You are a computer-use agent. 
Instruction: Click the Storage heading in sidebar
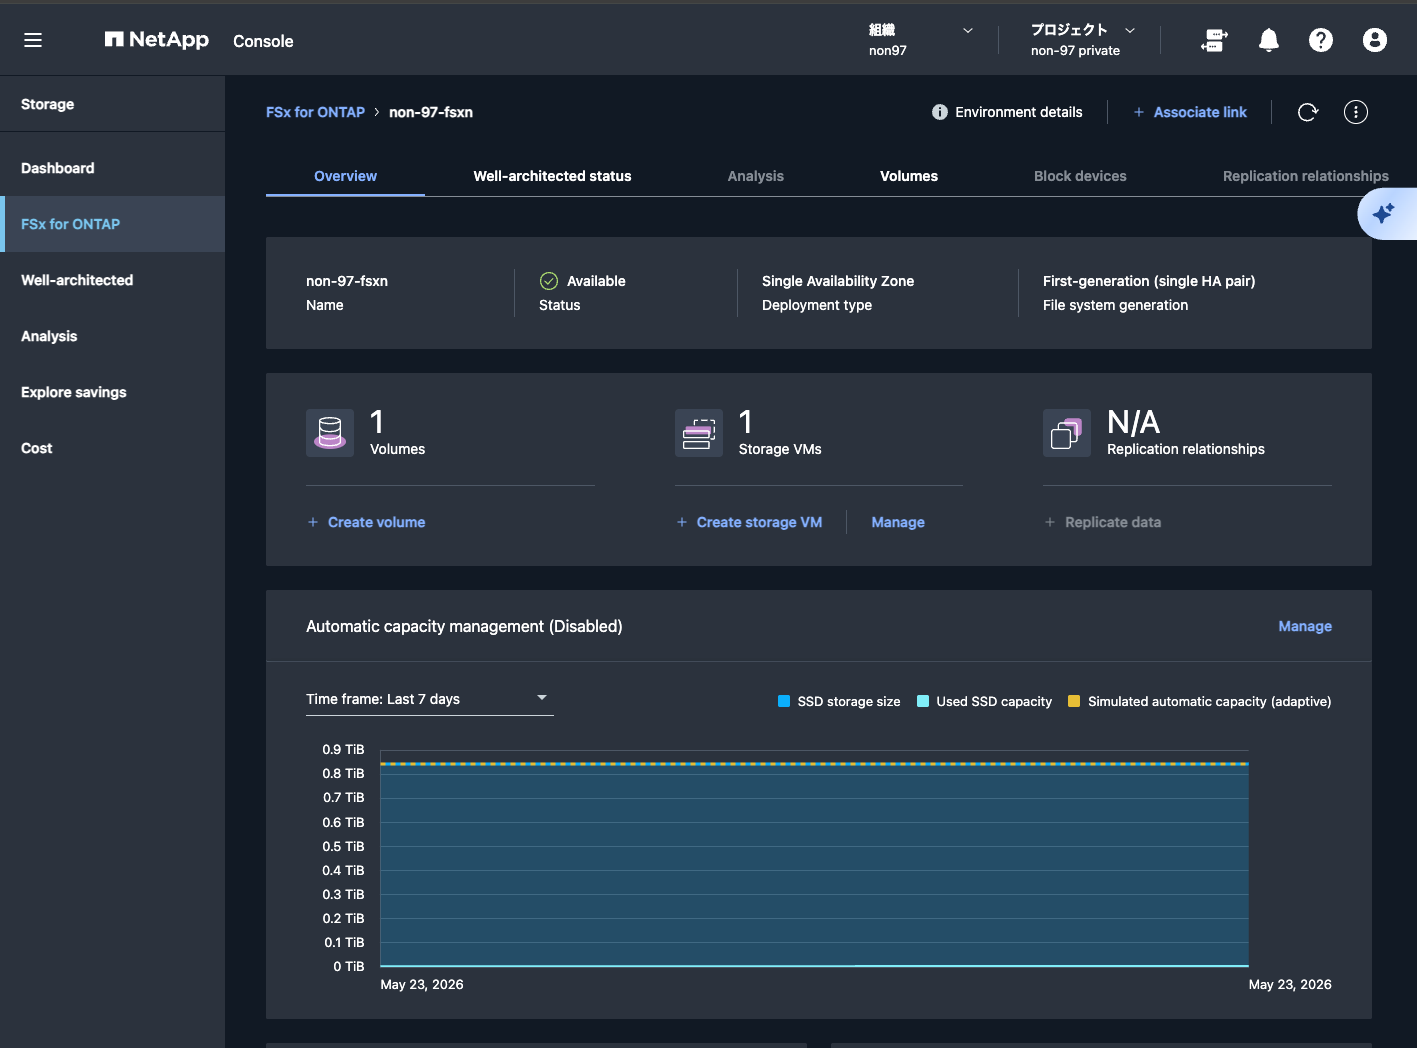[x=47, y=104]
